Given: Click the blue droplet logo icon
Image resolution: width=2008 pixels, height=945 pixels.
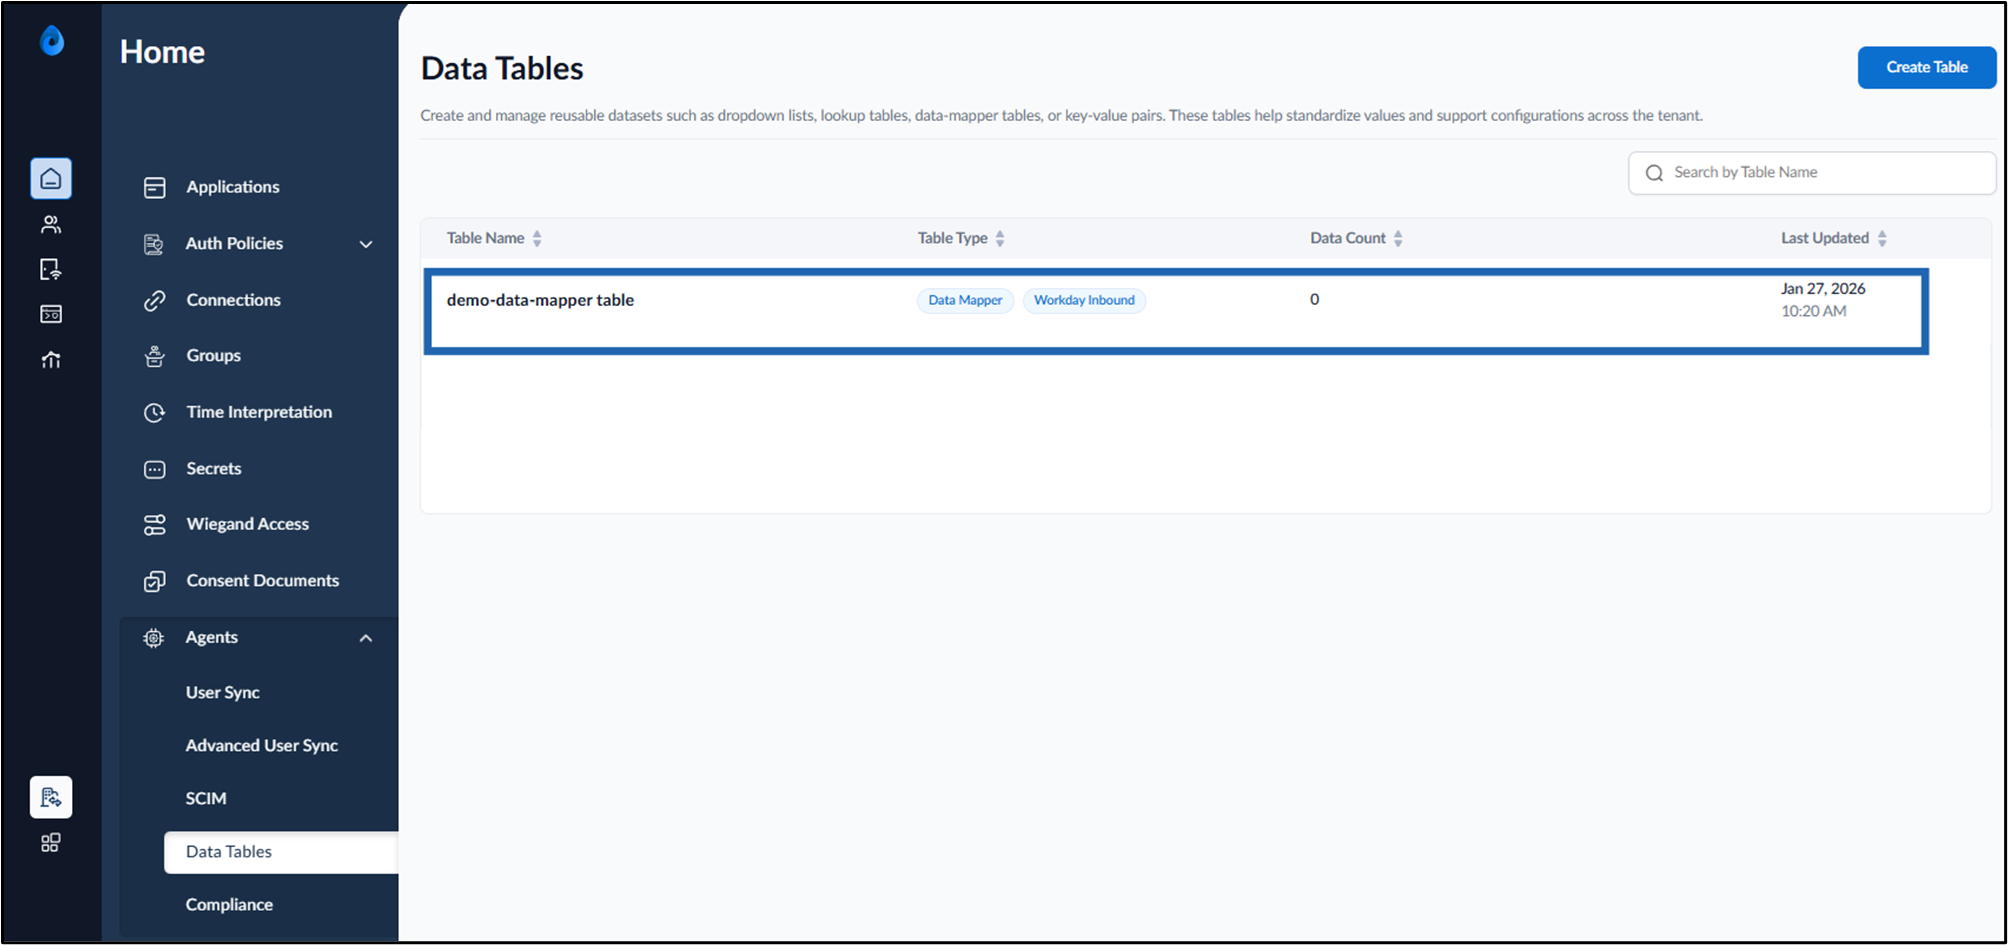Looking at the screenshot, I should pyautogui.click(x=52, y=40).
